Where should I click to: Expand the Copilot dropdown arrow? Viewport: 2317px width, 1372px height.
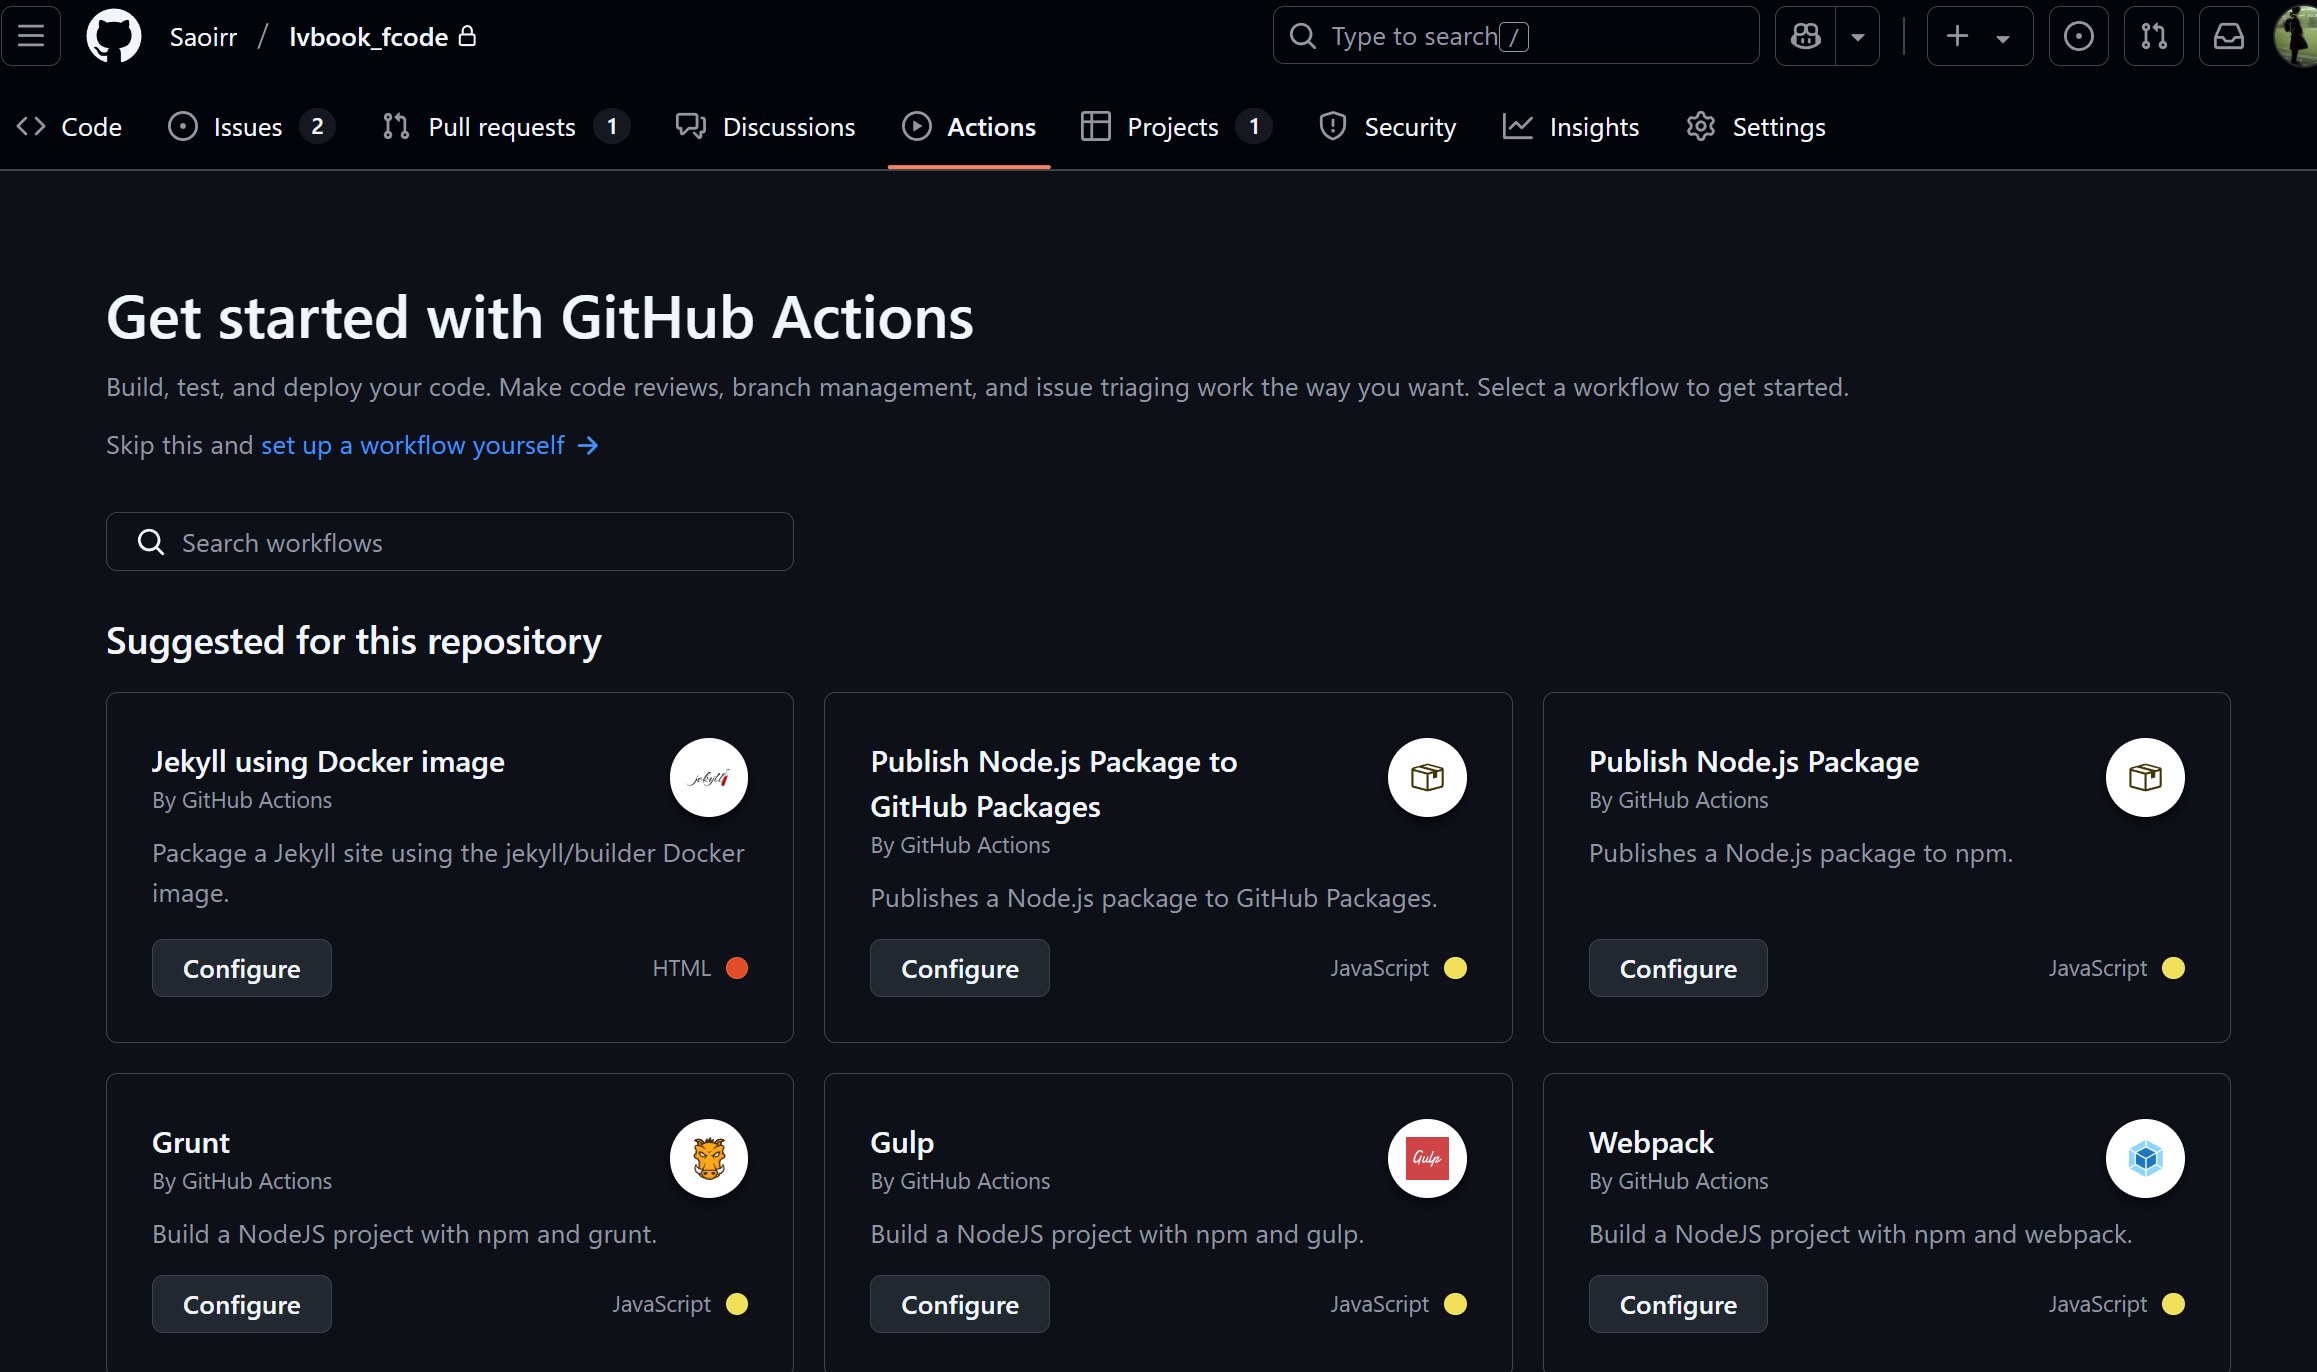click(1857, 36)
